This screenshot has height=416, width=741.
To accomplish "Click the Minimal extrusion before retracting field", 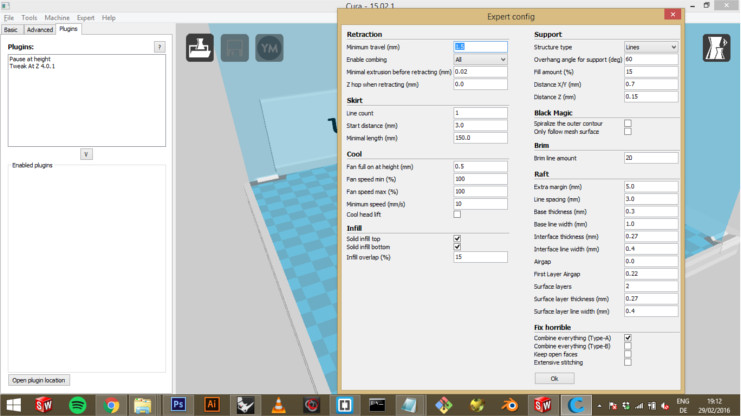I will tap(480, 72).
